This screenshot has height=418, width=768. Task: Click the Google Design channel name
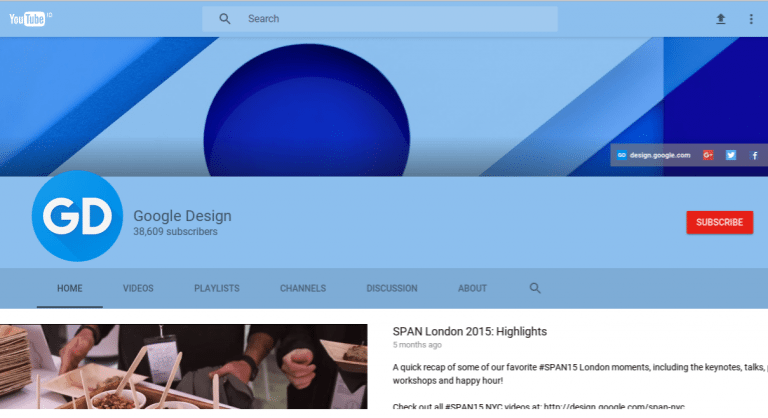tap(182, 216)
